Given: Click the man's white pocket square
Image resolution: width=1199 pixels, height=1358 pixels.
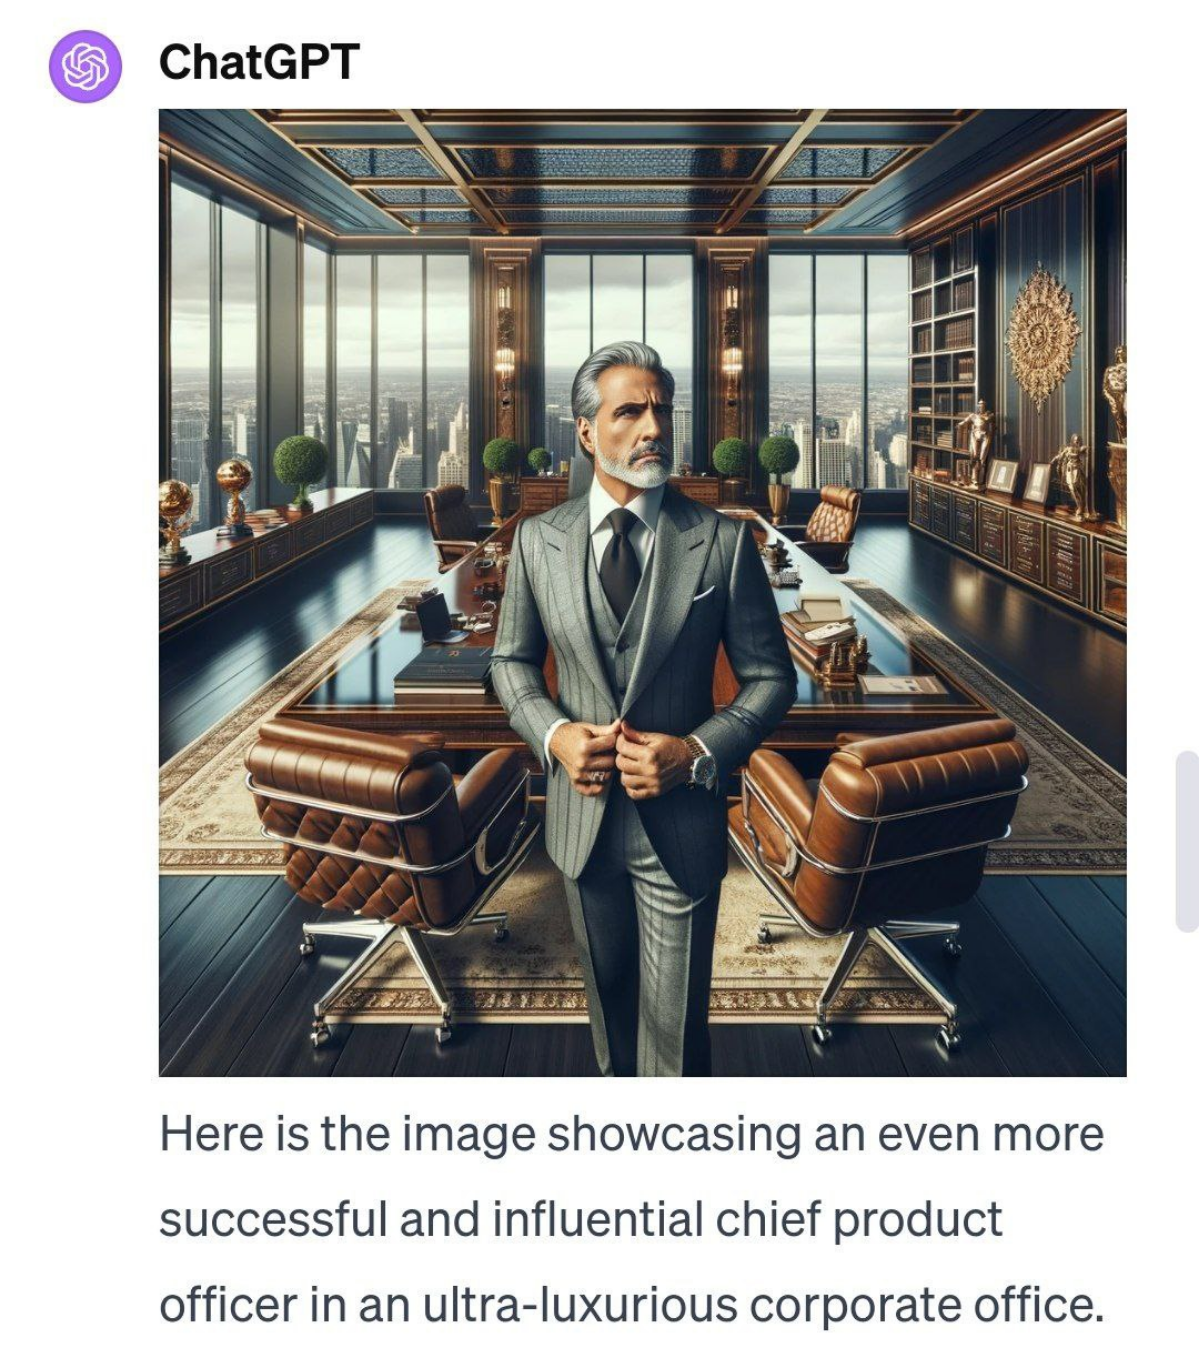Looking at the screenshot, I should 703,593.
